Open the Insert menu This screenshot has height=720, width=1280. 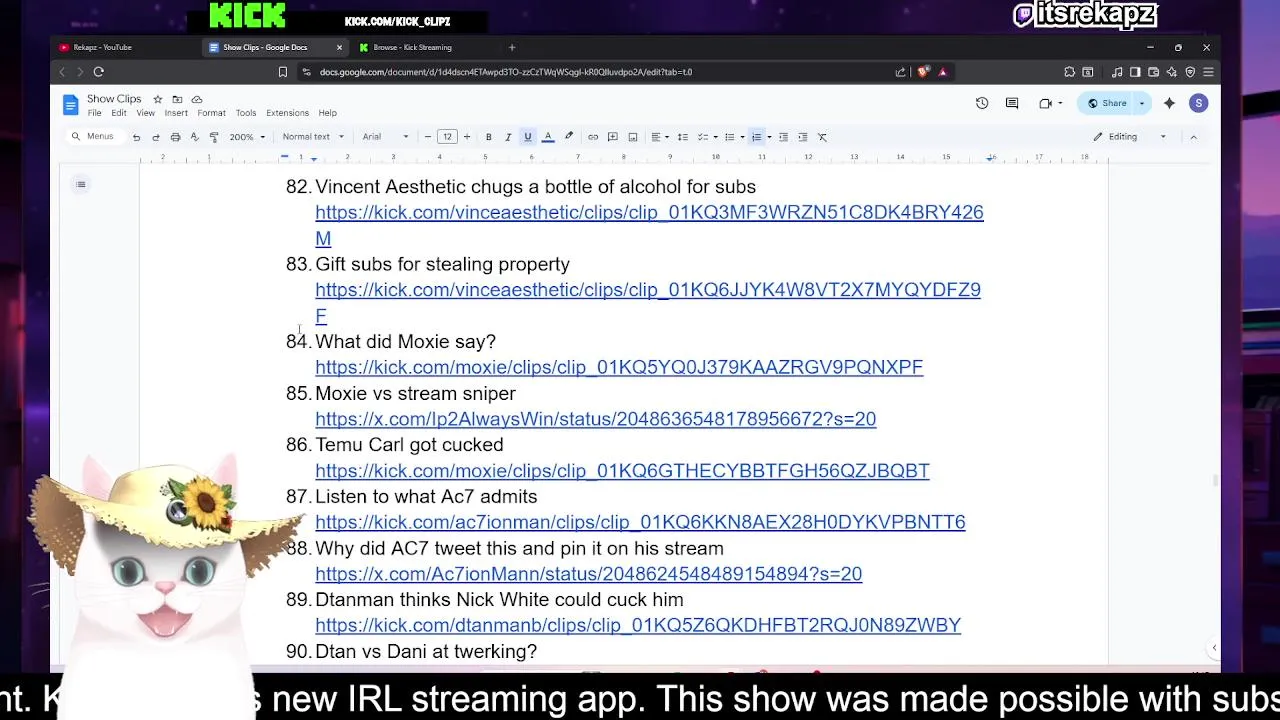pyautogui.click(x=176, y=113)
